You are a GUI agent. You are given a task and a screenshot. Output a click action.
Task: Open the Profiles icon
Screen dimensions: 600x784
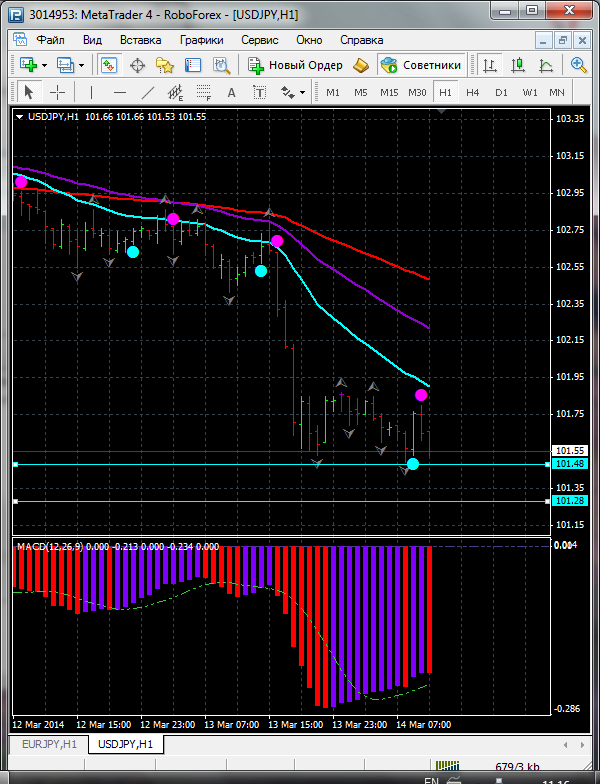point(66,65)
